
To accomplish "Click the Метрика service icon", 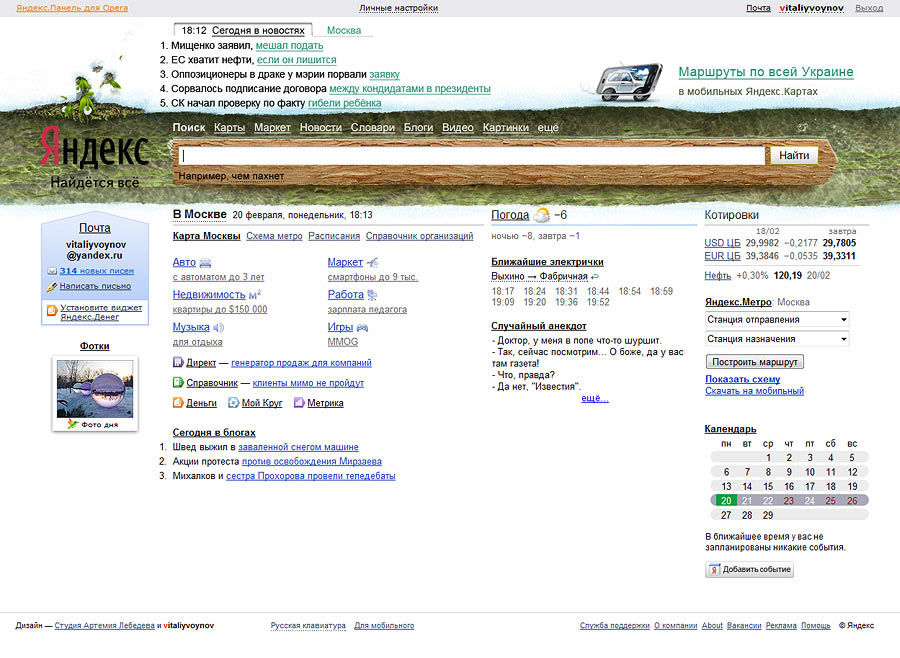I will click(298, 403).
